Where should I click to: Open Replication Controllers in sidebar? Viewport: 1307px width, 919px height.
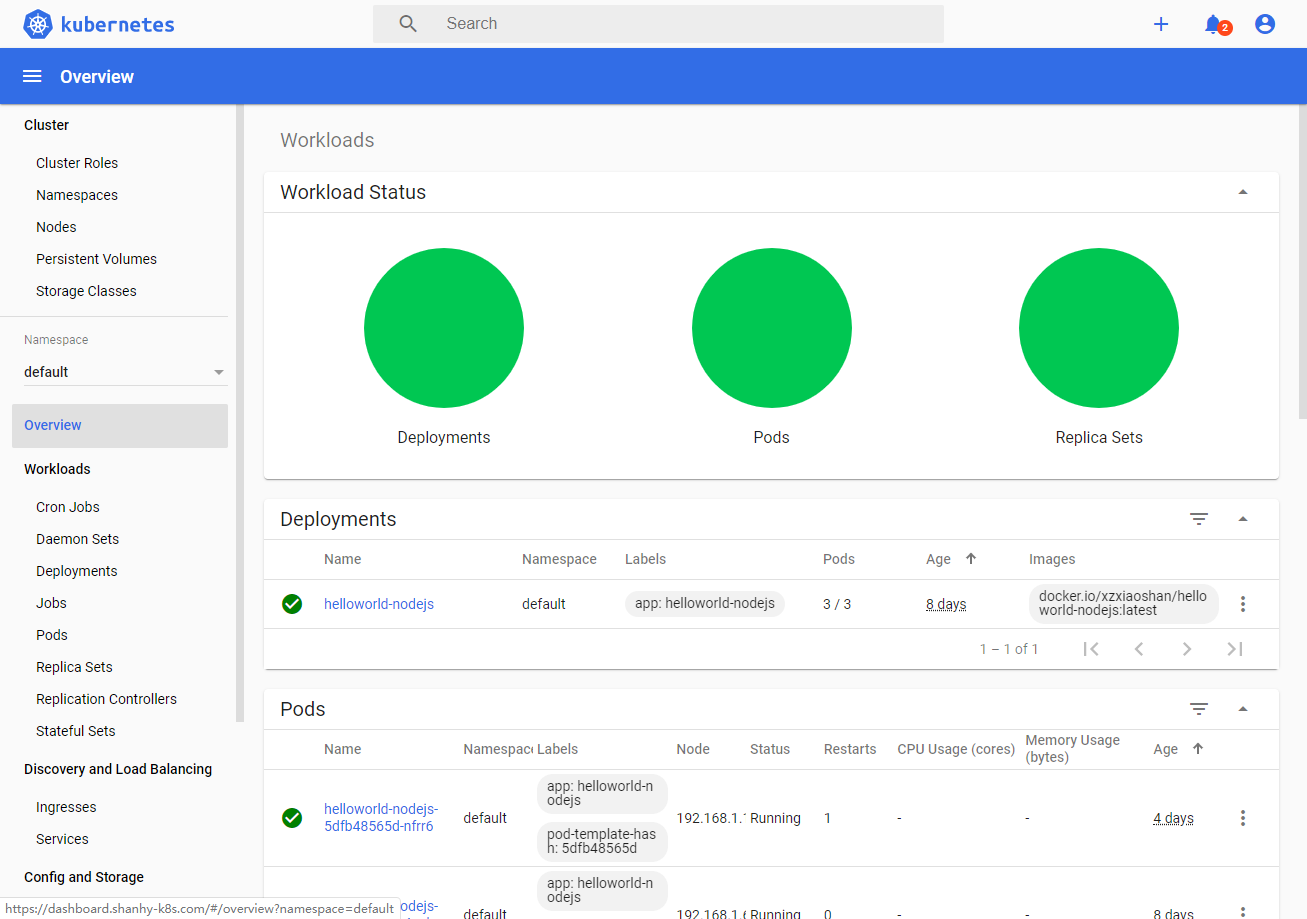106,699
